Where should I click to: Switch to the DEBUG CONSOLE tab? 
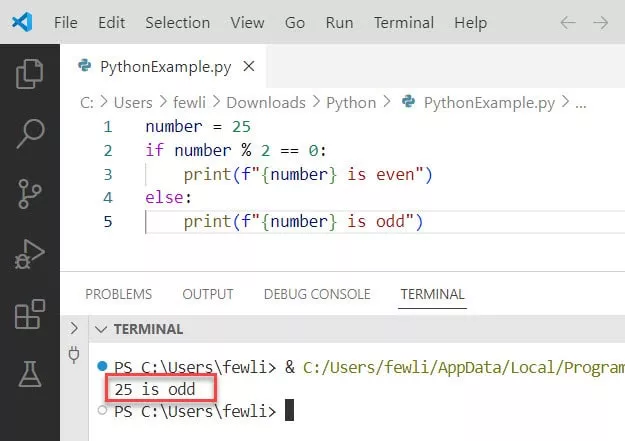point(316,294)
